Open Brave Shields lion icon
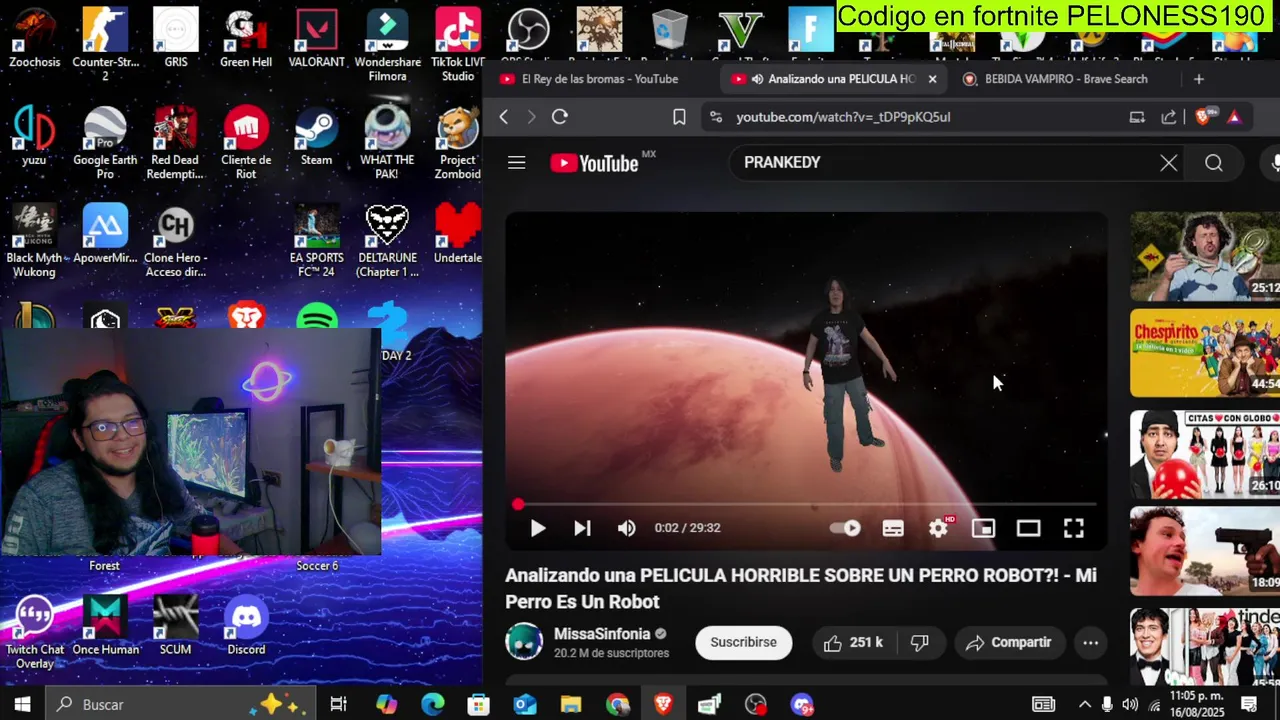The image size is (1280, 720). [x=1203, y=116]
